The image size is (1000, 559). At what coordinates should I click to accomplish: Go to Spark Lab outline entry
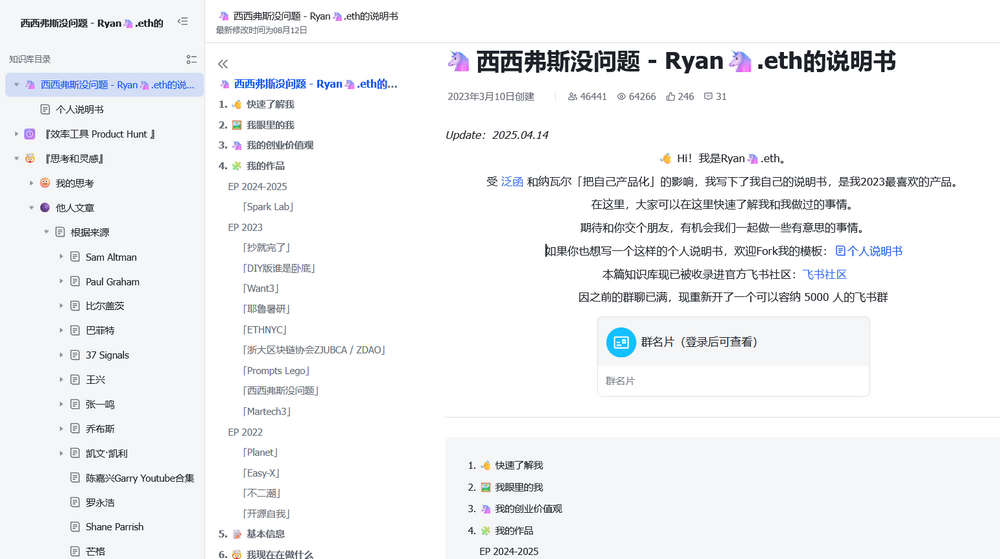coord(268,207)
